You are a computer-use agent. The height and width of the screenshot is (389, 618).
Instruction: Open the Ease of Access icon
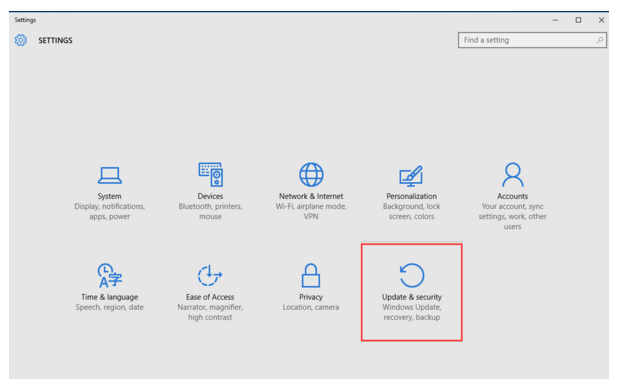pos(210,275)
